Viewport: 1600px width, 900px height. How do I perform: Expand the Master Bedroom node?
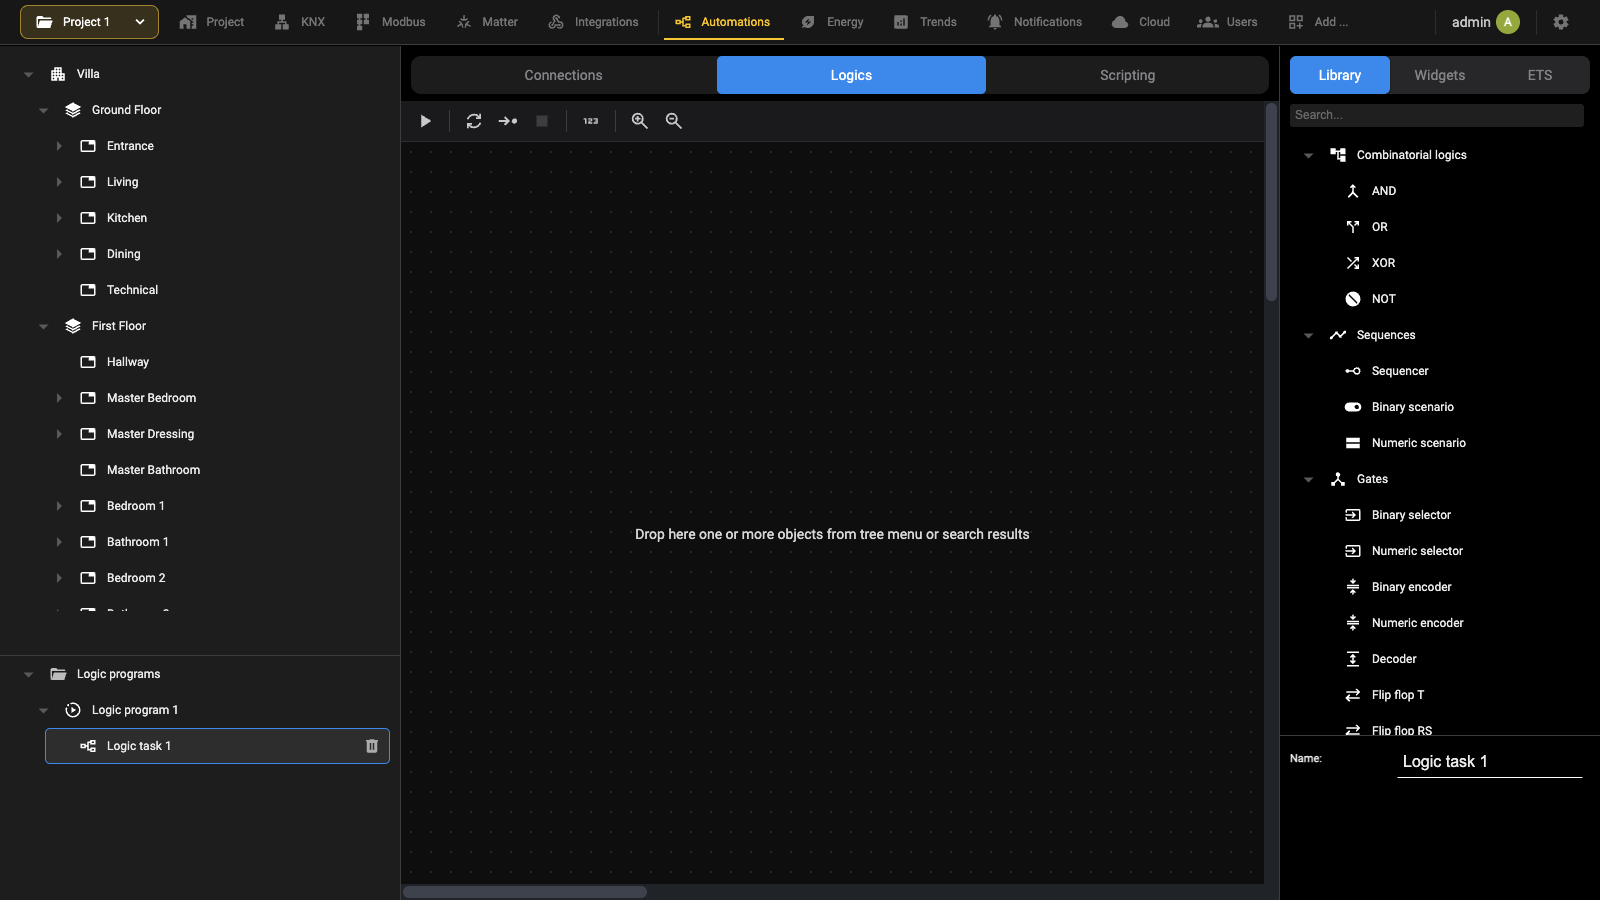pyautogui.click(x=59, y=398)
